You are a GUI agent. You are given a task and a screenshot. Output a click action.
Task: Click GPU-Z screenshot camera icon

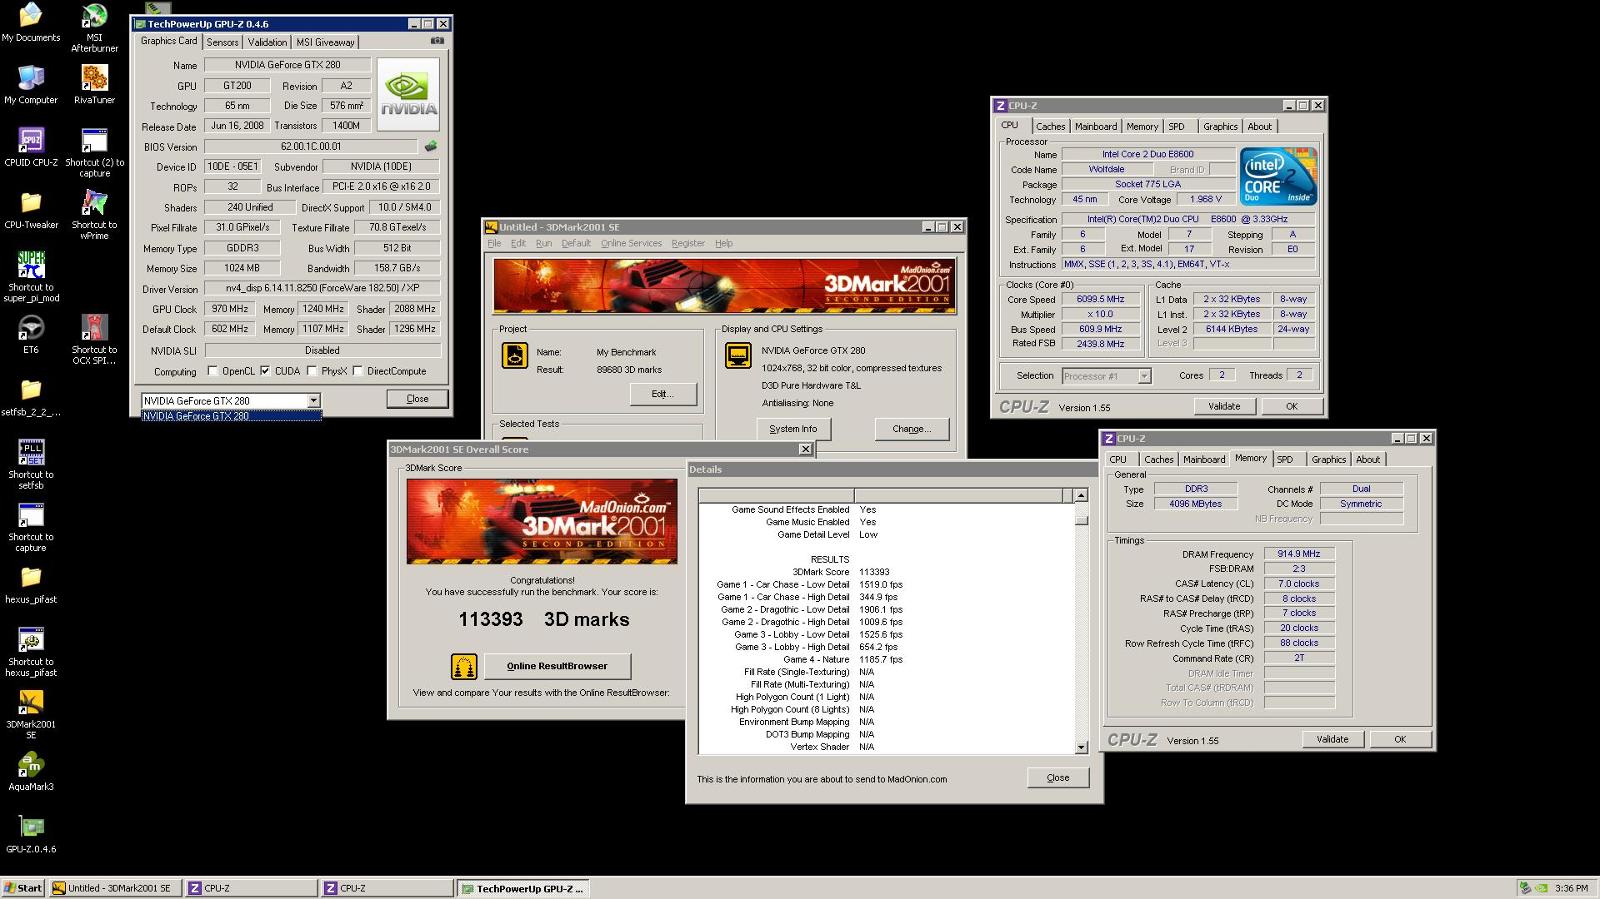click(437, 41)
